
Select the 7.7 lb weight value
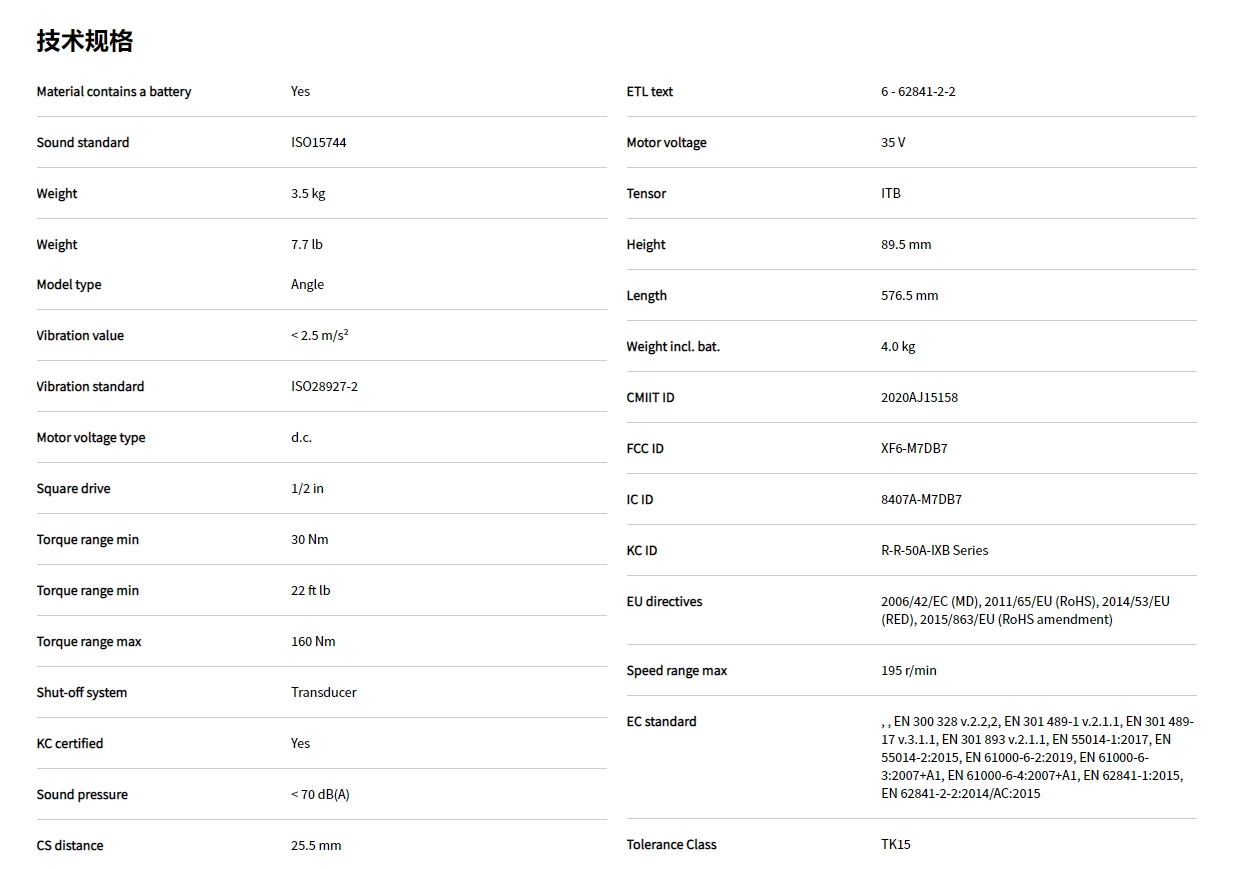pos(307,245)
